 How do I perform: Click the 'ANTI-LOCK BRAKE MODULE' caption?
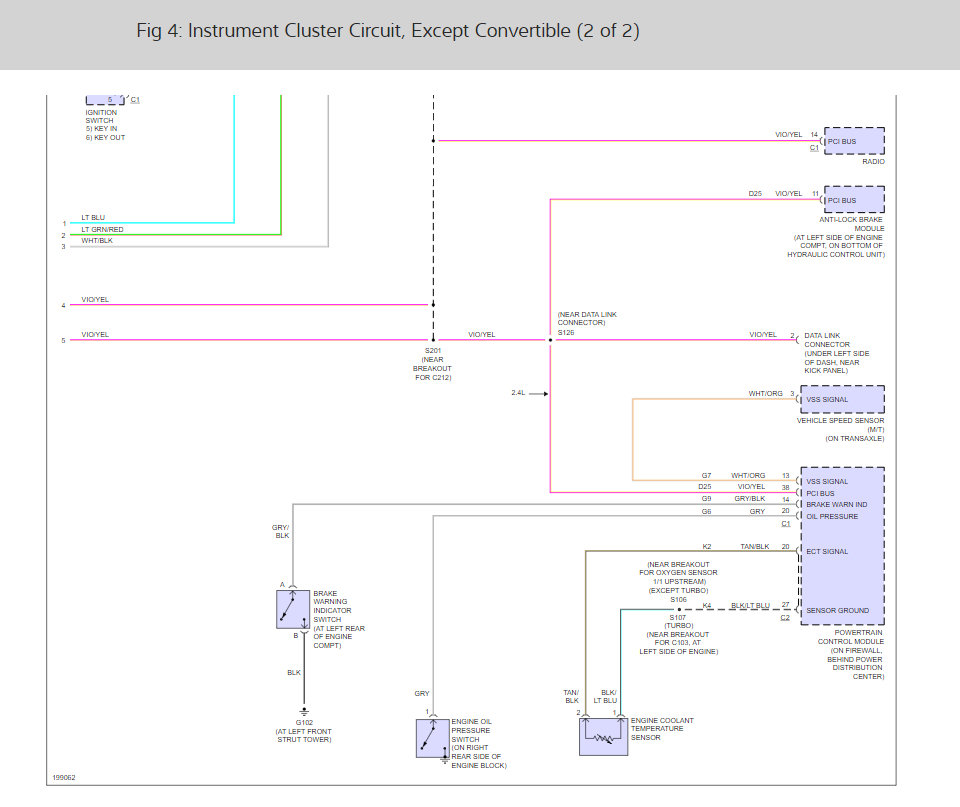click(851, 223)
